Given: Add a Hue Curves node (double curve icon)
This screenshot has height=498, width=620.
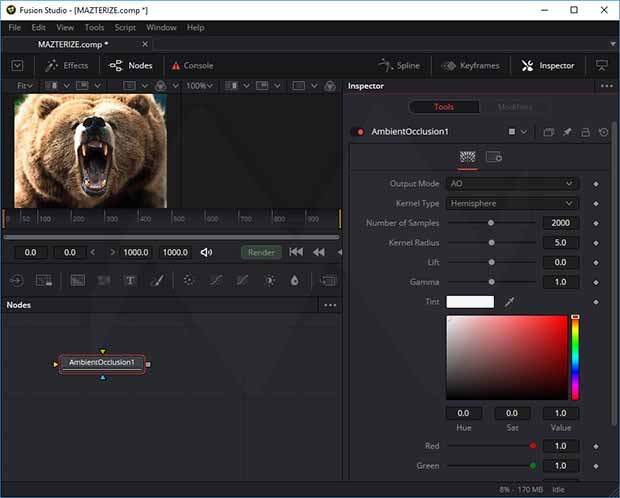Looking at the screenshot, I should point(242,280).
